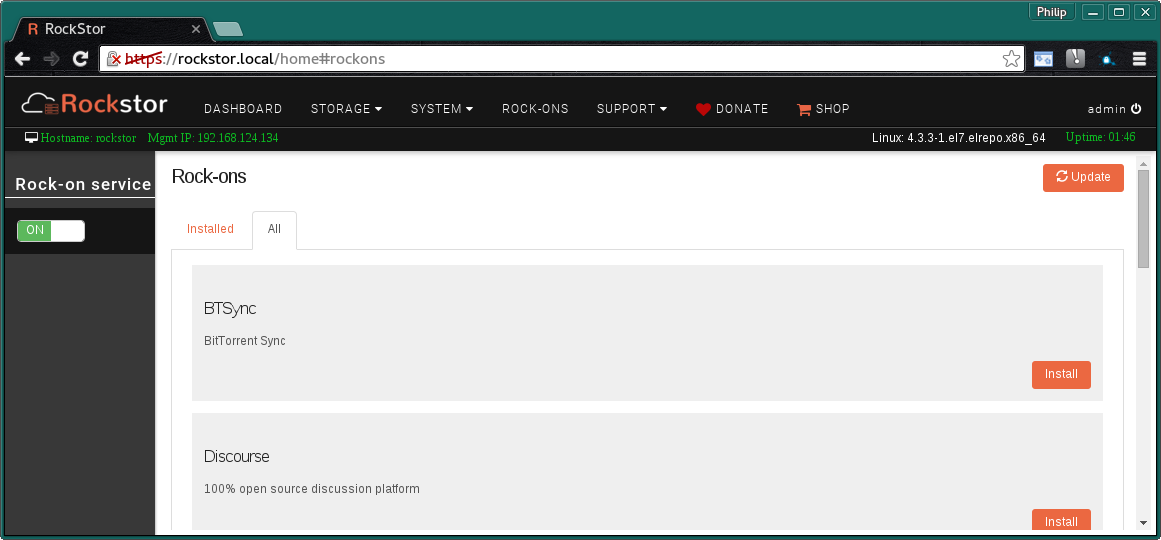The image size is (1161, 540).
Task: Expand the SUPPORT dropdown menu
Action: pyautogui.click(x=632, y=109)
